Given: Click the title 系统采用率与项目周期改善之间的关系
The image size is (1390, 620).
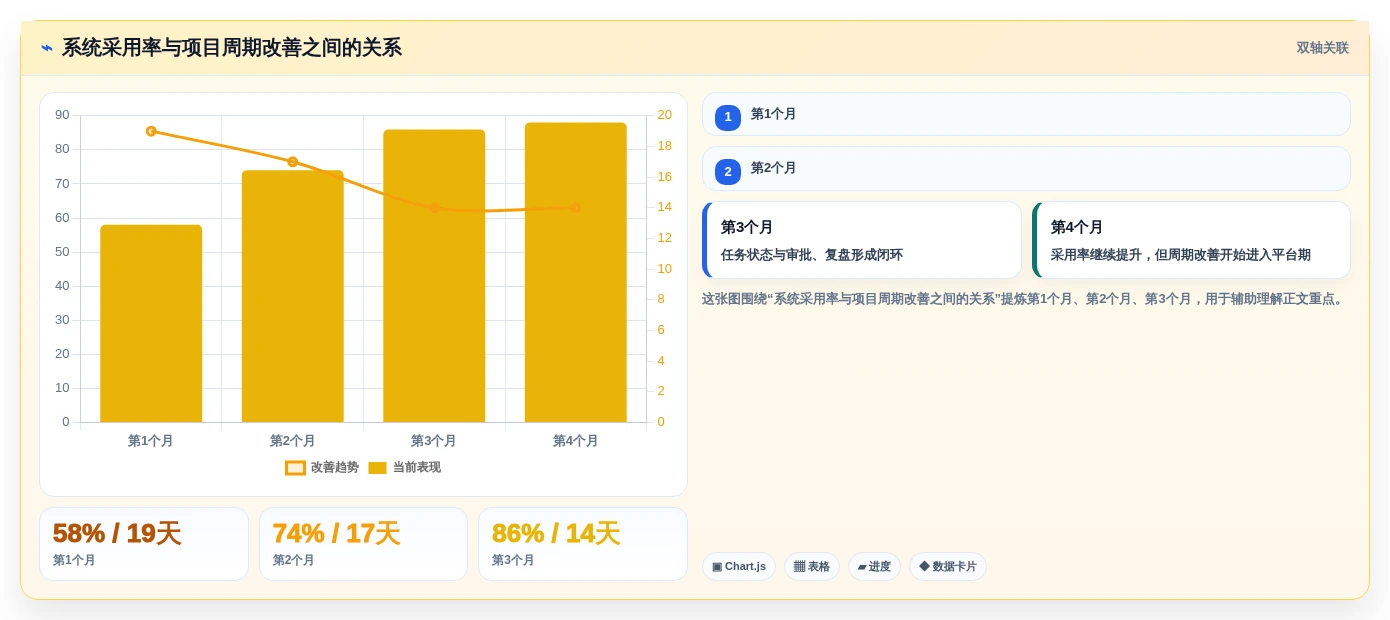Looking at the screenshot, I should pyautogui.click(x=232, y=48).
